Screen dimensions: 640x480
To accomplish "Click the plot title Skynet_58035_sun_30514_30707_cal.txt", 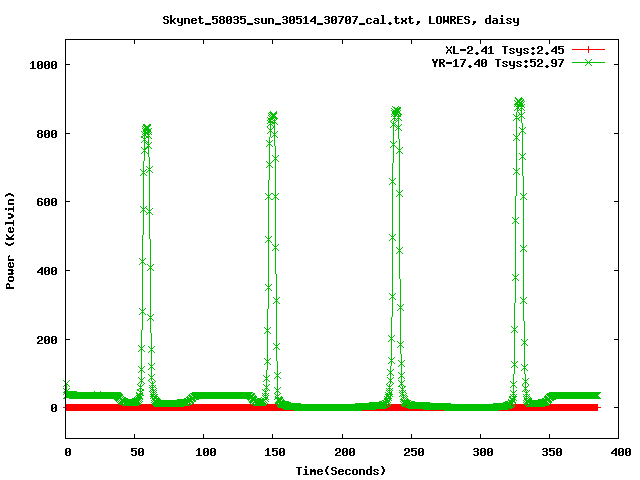I will point(340,20).
